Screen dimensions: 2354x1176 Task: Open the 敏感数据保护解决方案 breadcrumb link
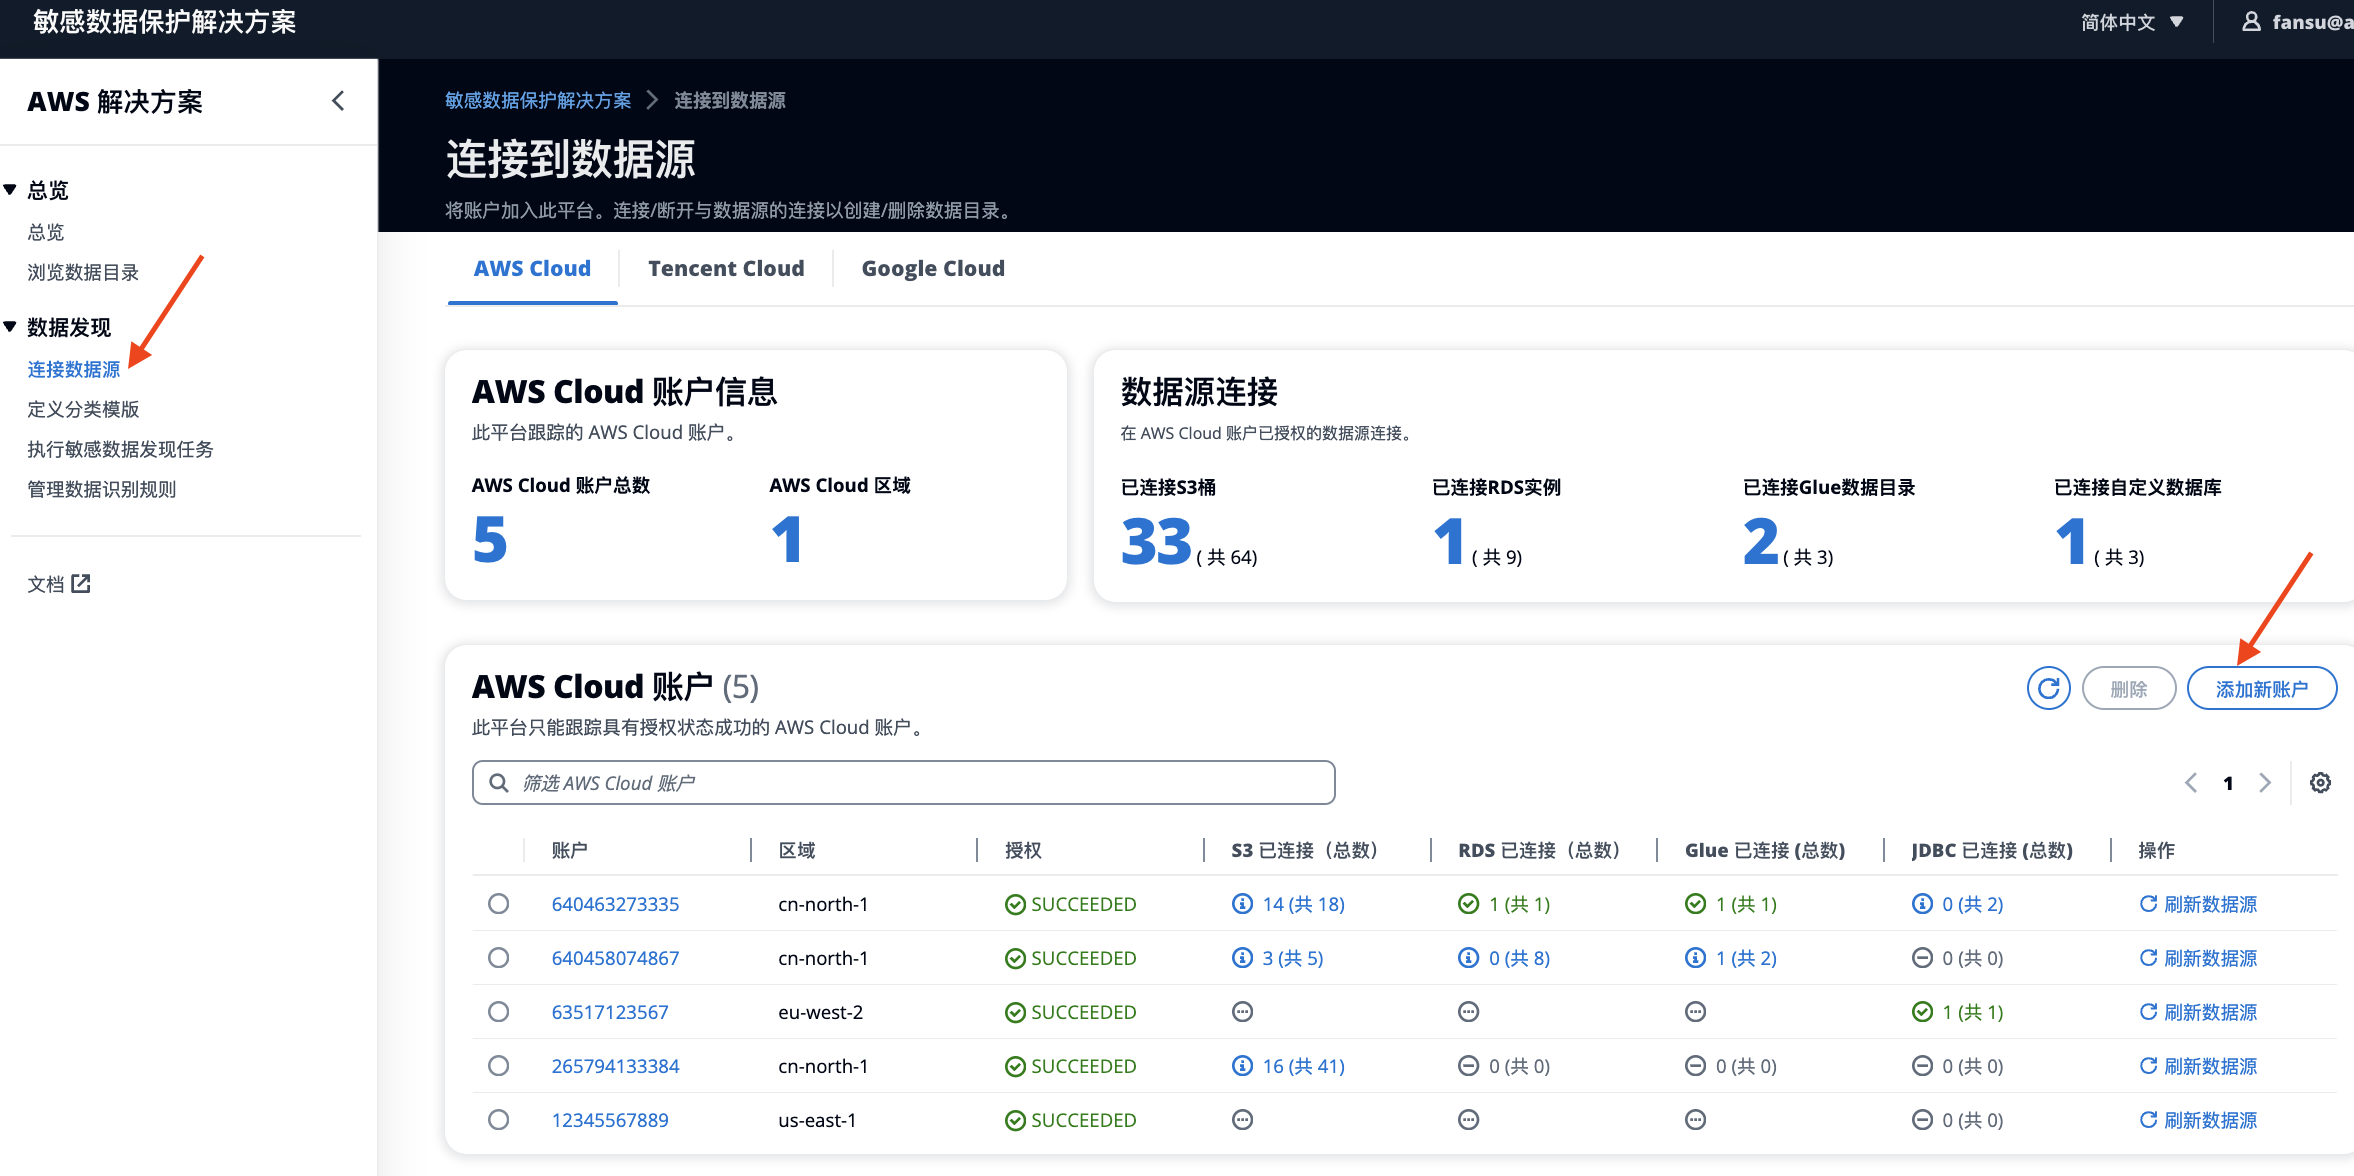pos(538,100)
